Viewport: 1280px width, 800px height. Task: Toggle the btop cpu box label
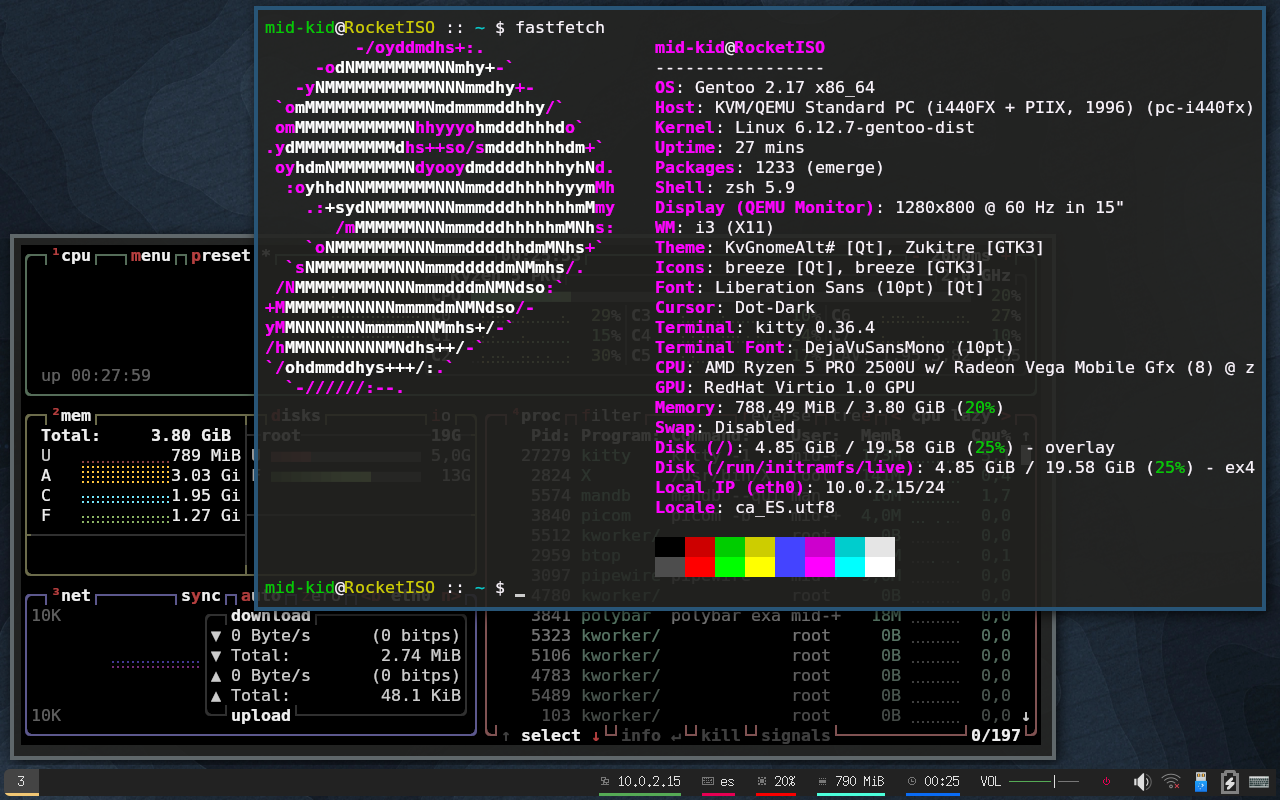[x=71, y=255]
